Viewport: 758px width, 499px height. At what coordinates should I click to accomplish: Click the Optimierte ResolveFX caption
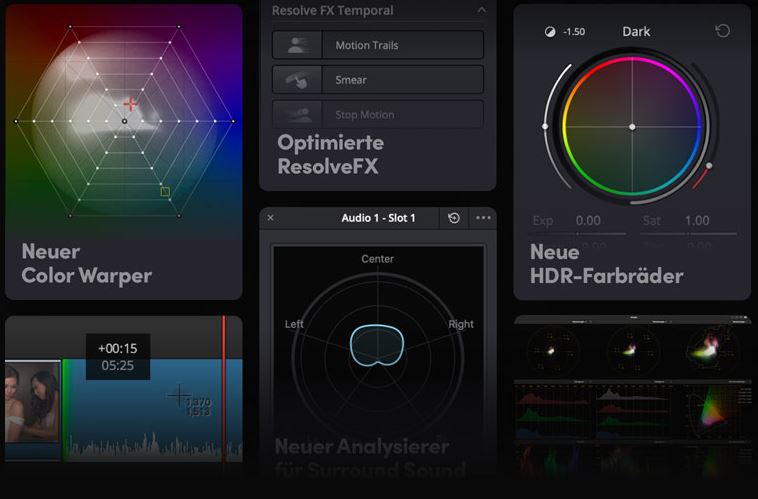(x=331, y=154)
